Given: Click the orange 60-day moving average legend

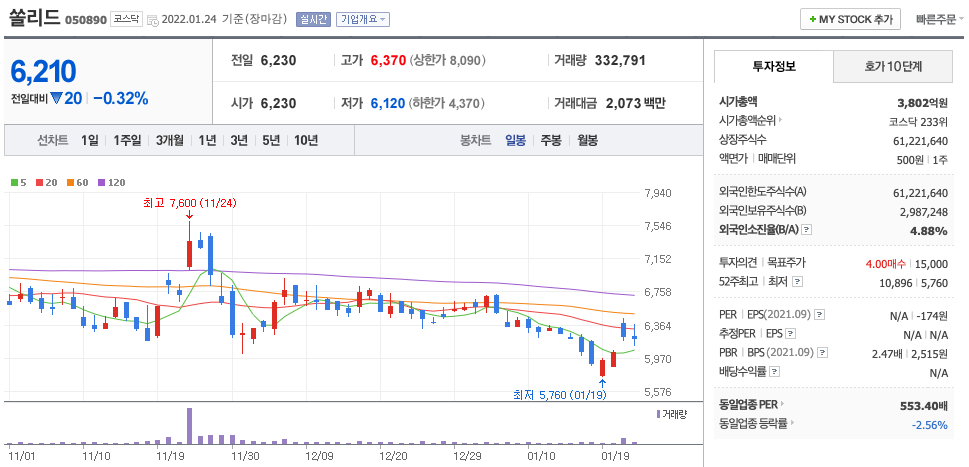Looking at the screenshot, I should coord(78,182).
